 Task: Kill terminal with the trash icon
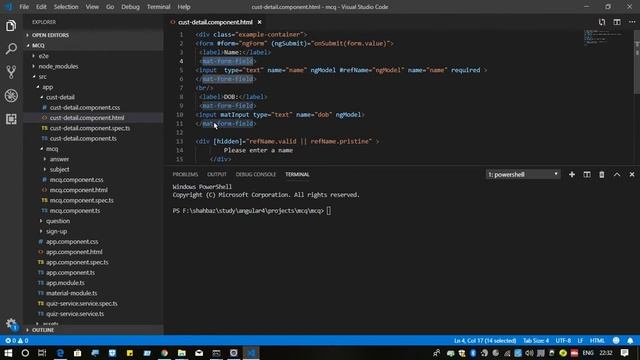tap(602, 175)
